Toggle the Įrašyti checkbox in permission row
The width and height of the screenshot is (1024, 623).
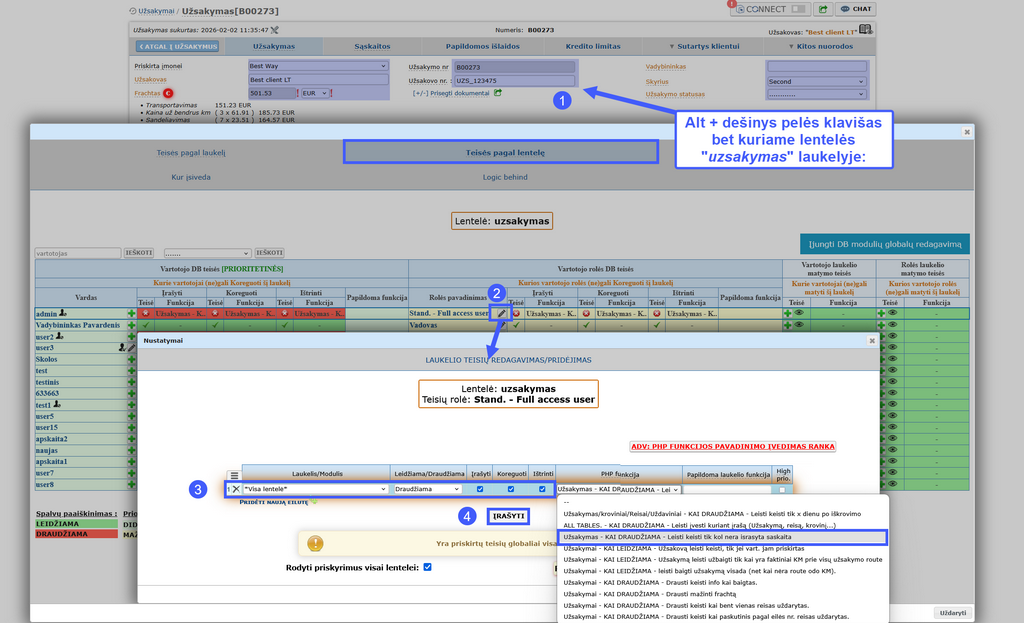pos(480,489)
